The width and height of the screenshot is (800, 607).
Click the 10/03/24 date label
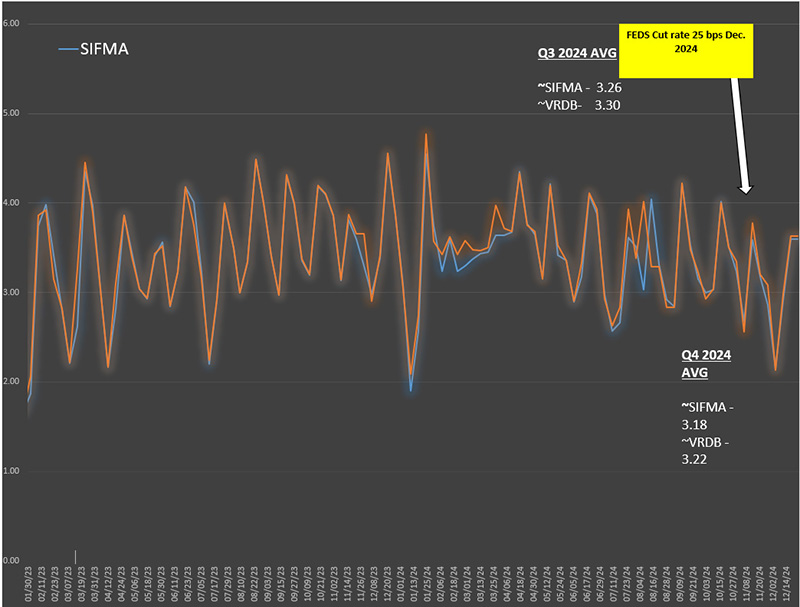(707, 584)
